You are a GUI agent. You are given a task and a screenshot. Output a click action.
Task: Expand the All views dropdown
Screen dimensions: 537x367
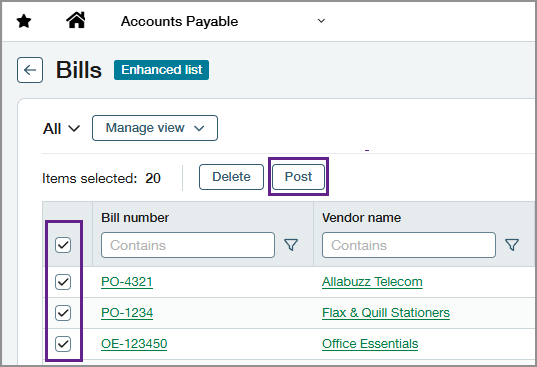click(61, 129)
